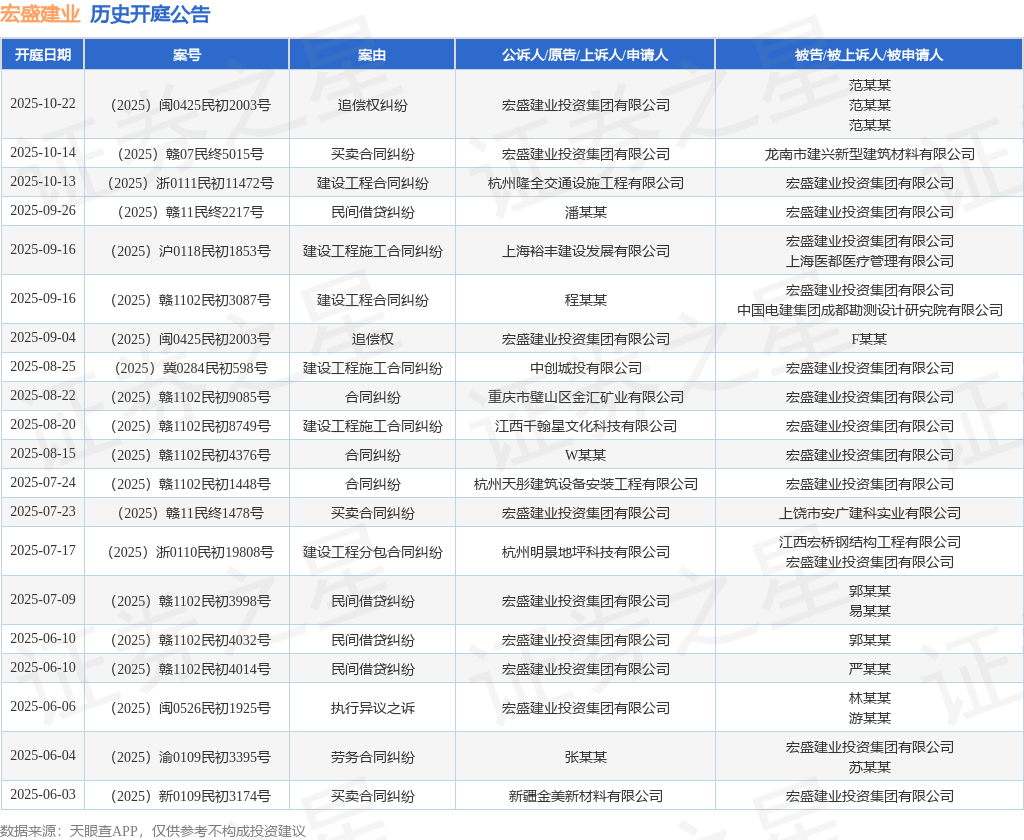The width and height of the screenshot is (1024, 840).
Task: Click plaintiff 中创城投有限公司
Action: pyautogui.click(x=585, y=368)
